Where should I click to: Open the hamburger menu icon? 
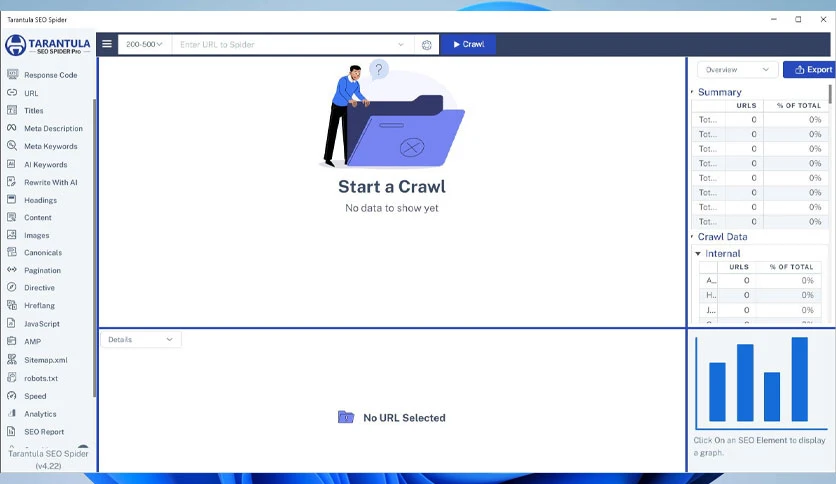[107, 44]
